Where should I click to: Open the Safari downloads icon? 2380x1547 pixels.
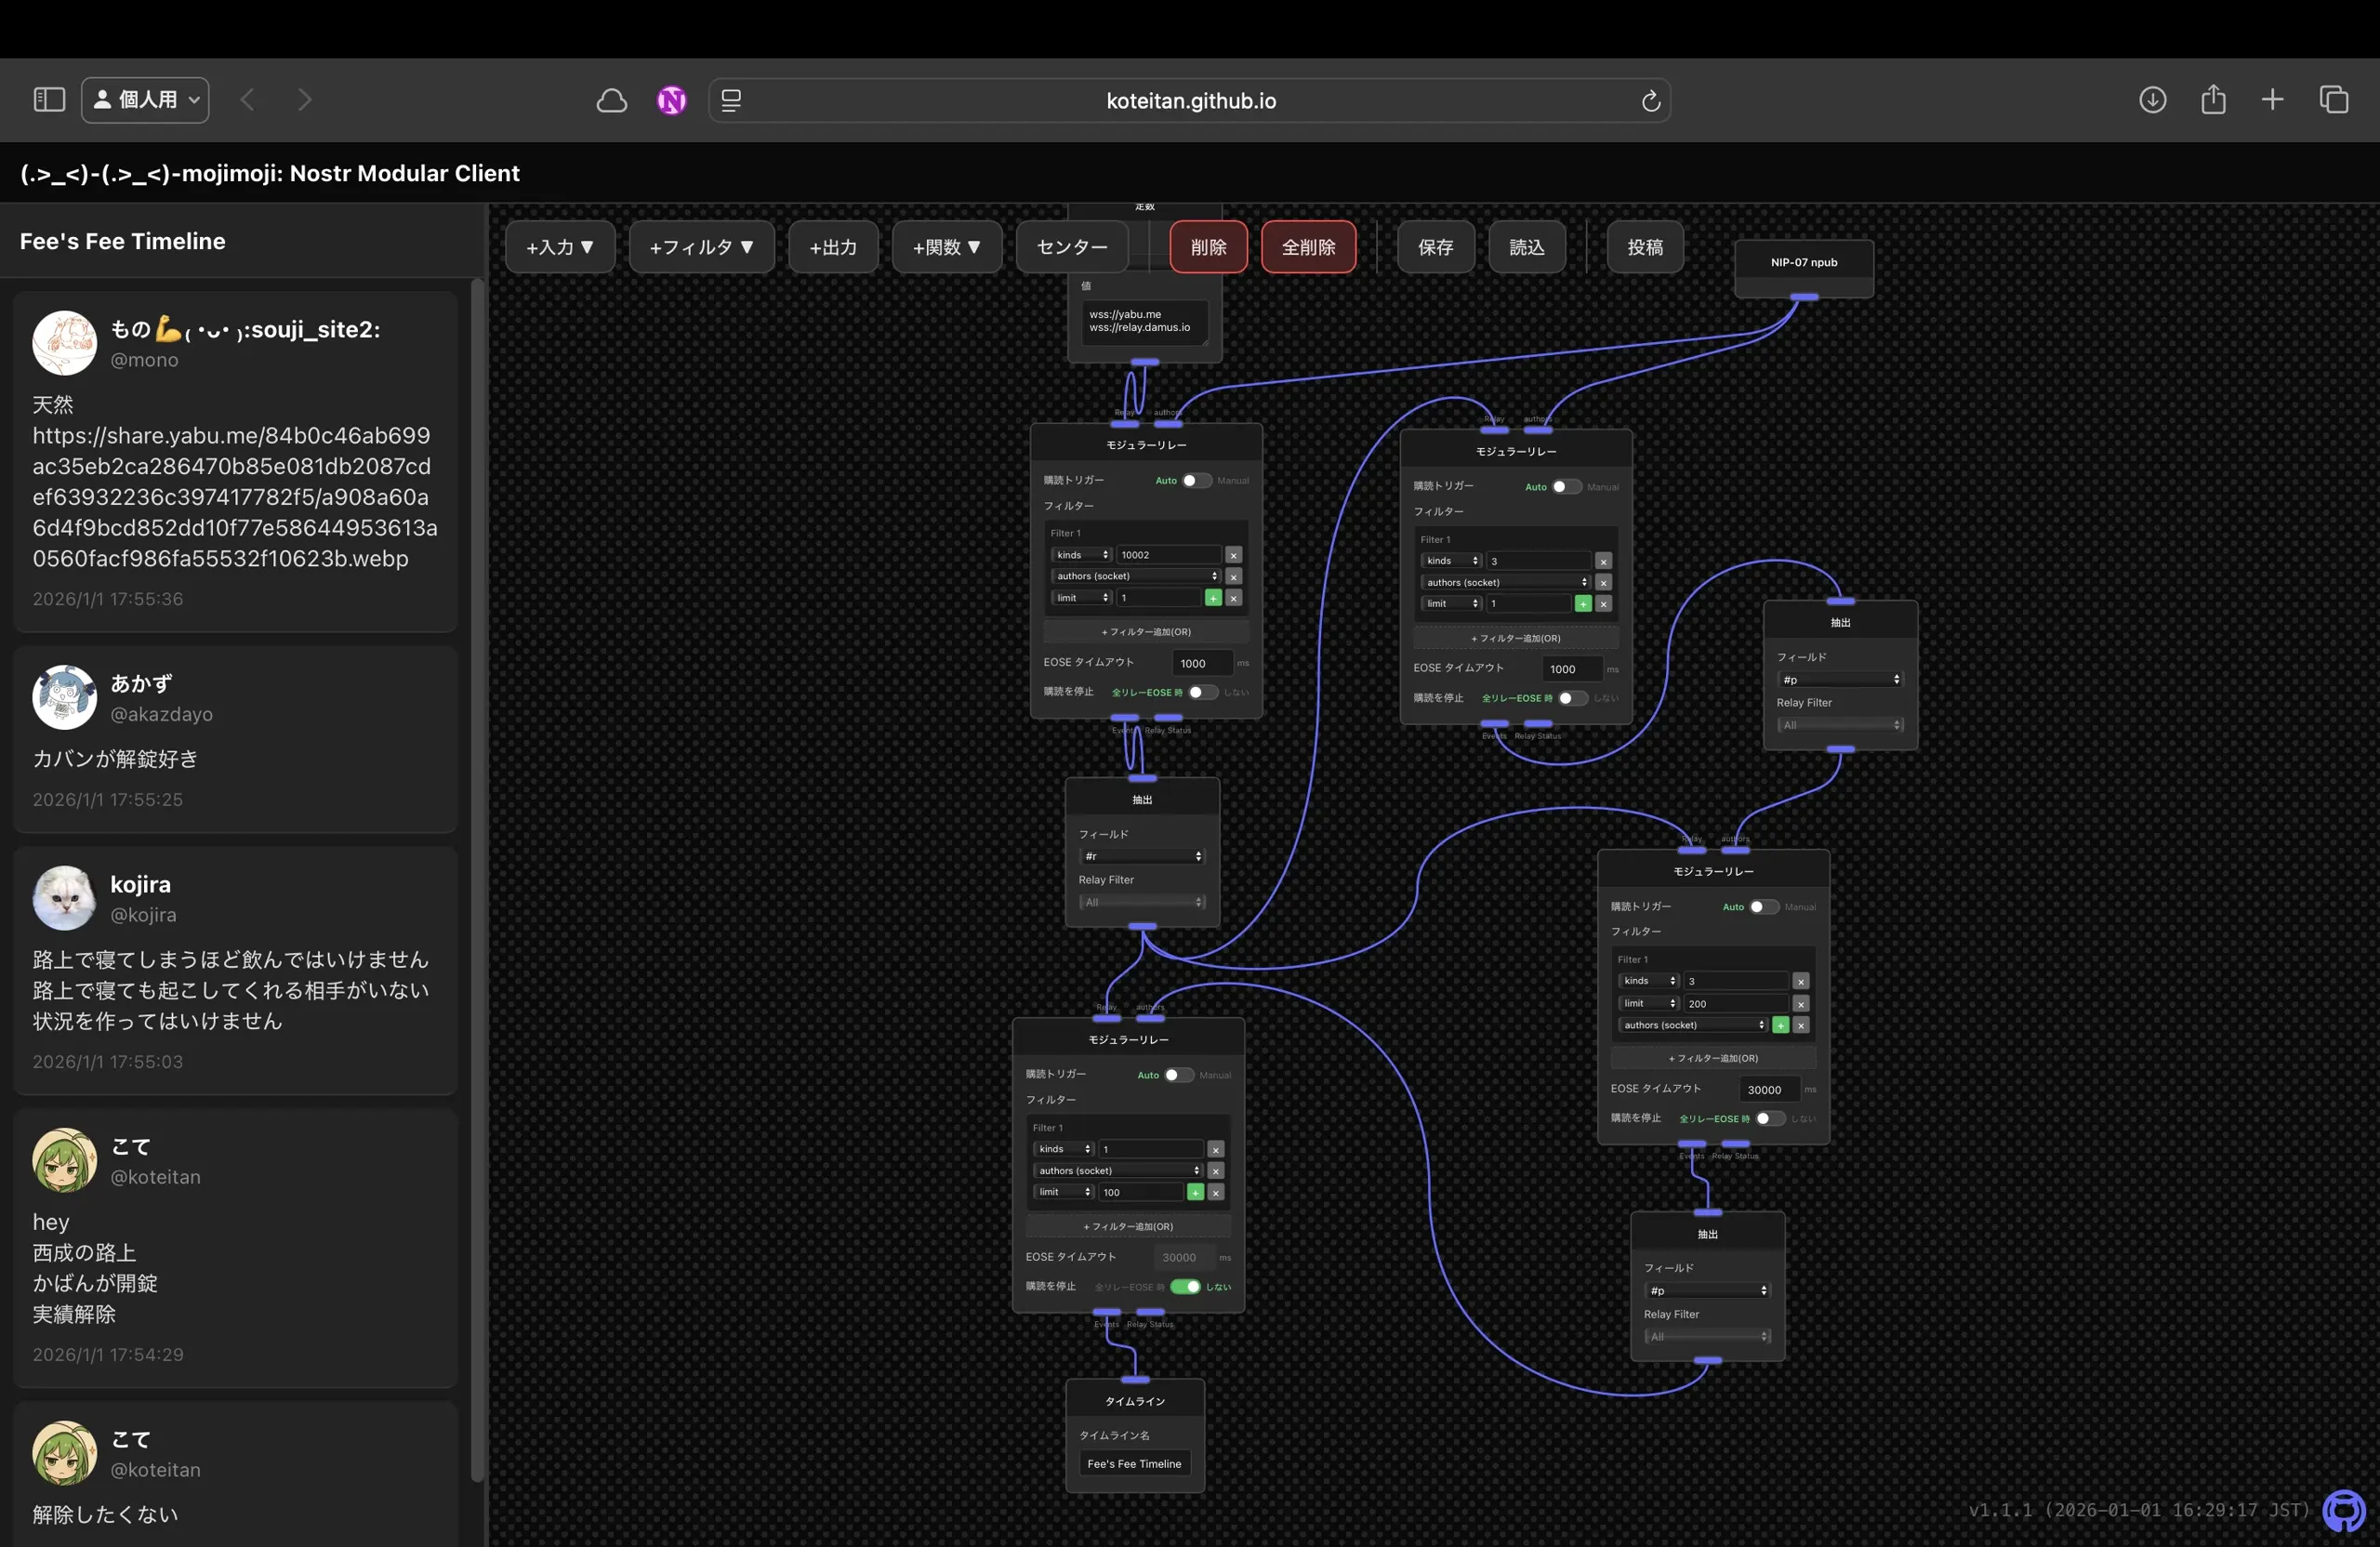(2152, 100)
